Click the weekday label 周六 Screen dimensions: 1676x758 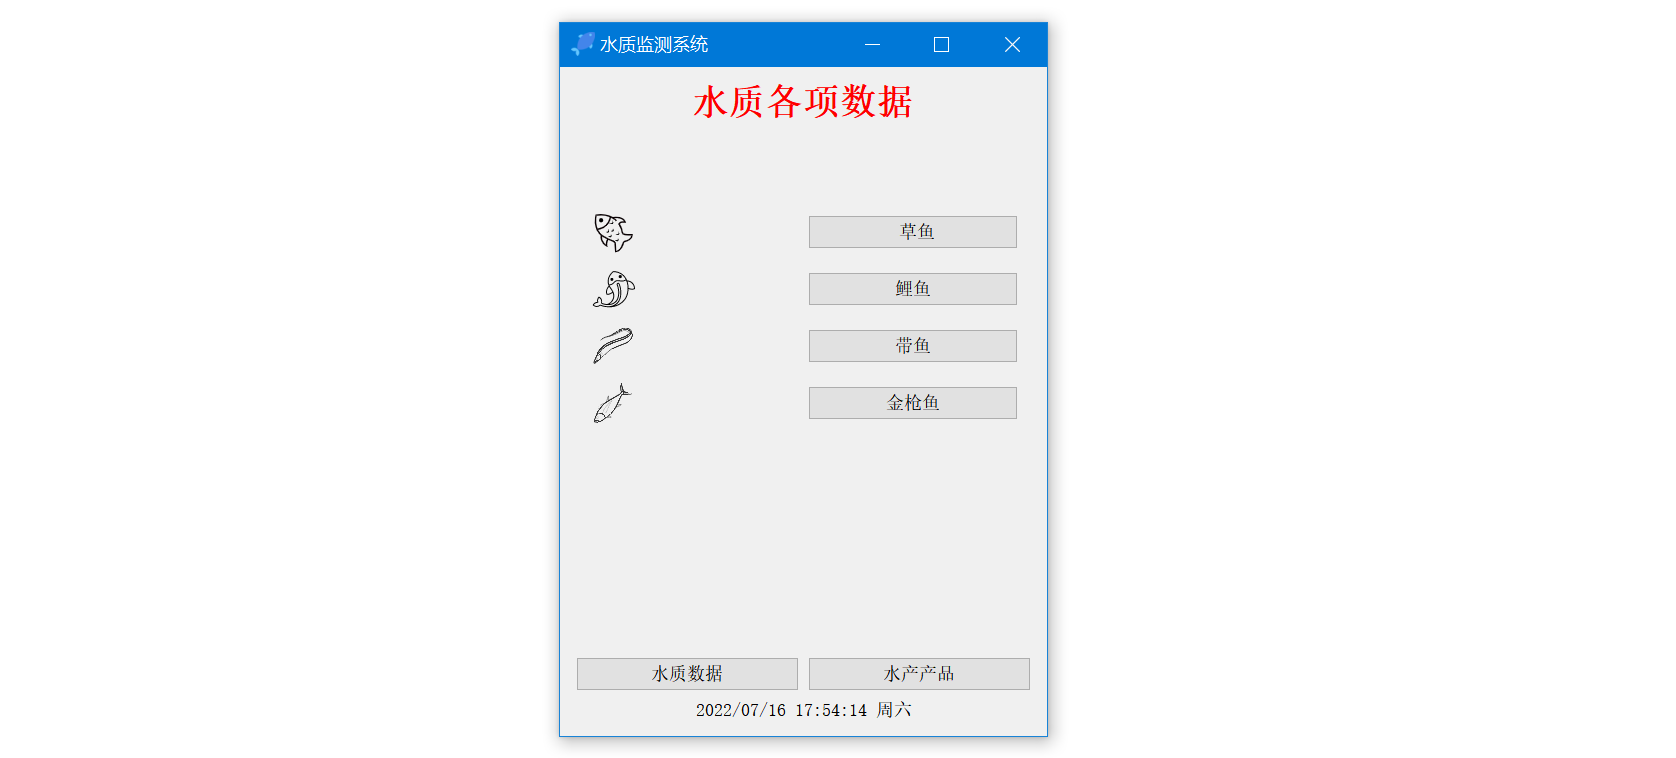coord(894,710)
